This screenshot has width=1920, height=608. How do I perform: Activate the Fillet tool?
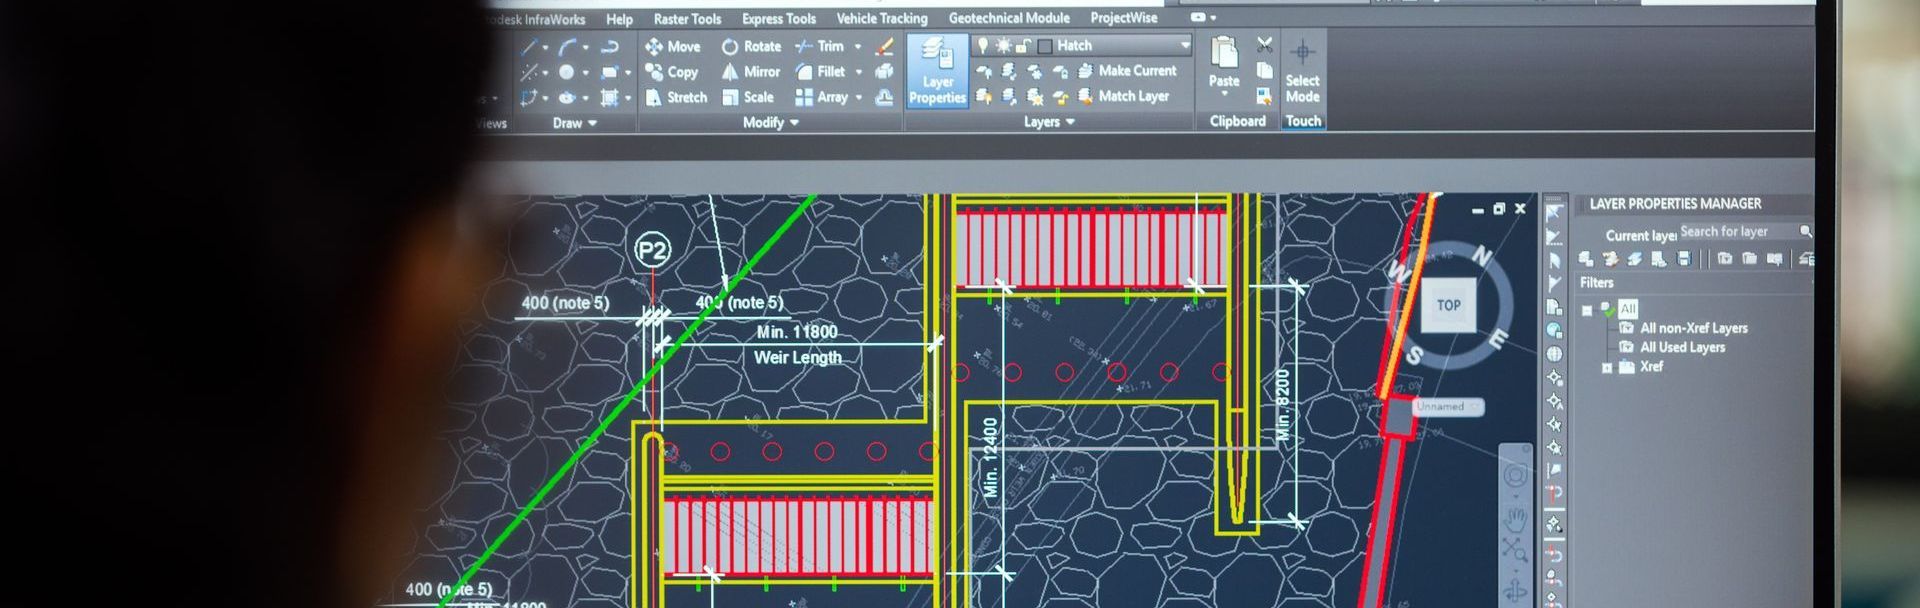[x=821, y=72]
